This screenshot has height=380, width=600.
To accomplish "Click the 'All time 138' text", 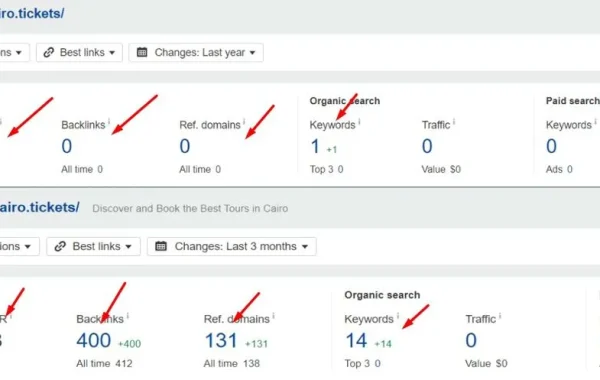I will (232, 363).
